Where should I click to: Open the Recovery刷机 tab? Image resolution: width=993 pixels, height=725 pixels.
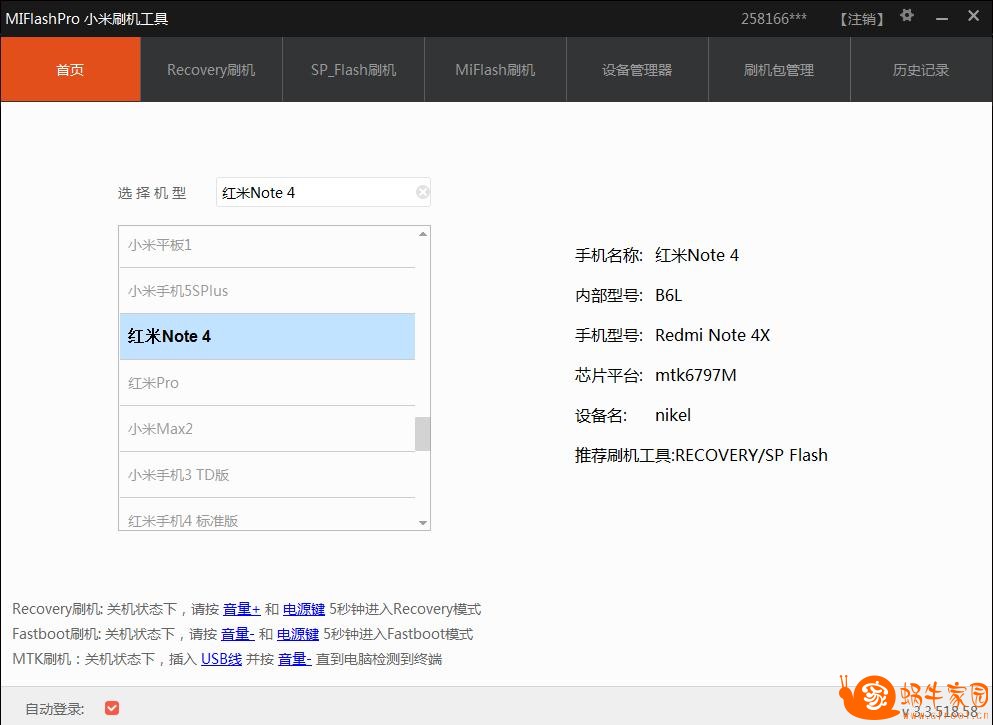point(212,69)
